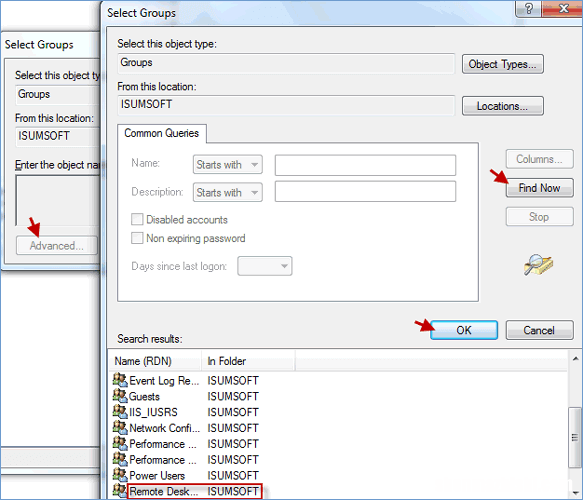This screenshot has width=583, height=500.
Task: Click the Power Users group icon
Action: [x=120, y=475]
